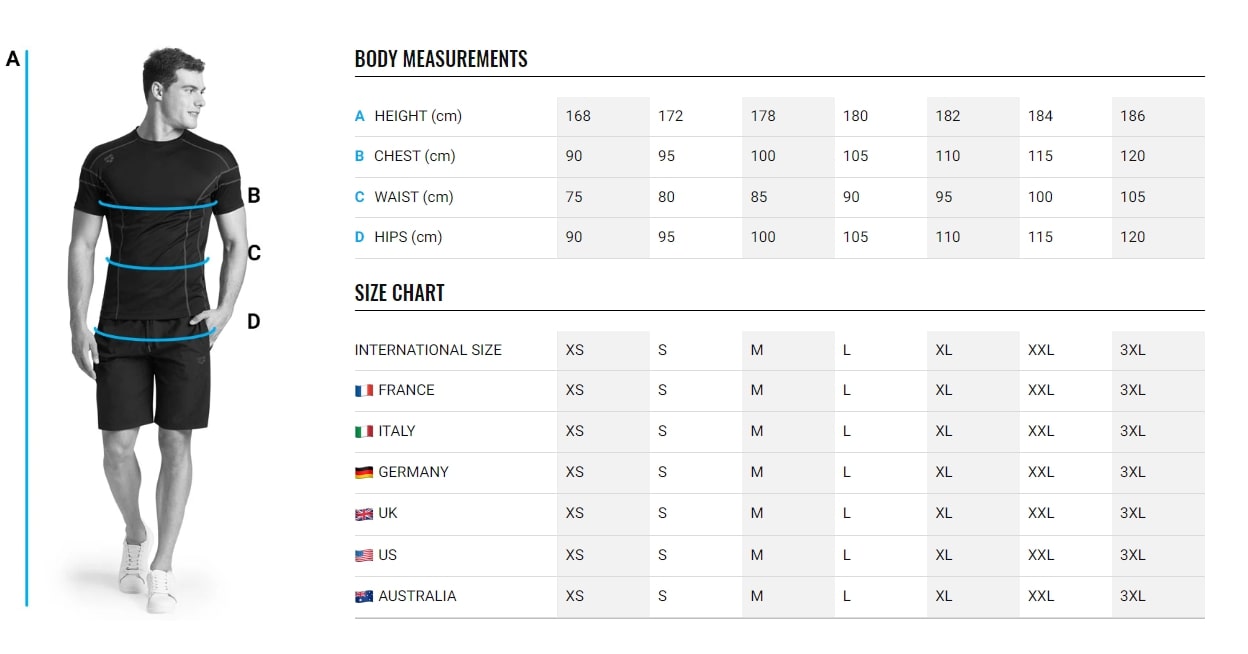Select the CHEST (cm) row label
The height and width of the screenshot is (654, 1248).
414,156
